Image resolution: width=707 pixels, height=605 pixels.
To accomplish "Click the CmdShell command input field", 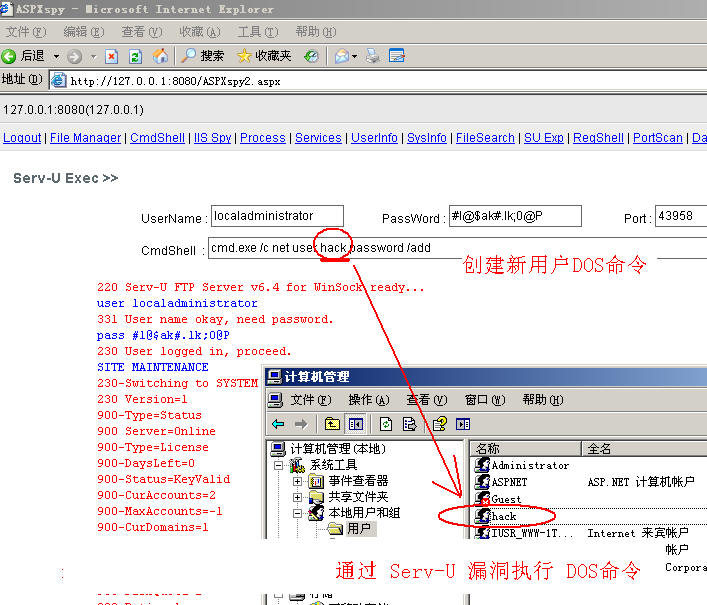I will (457, 248).
